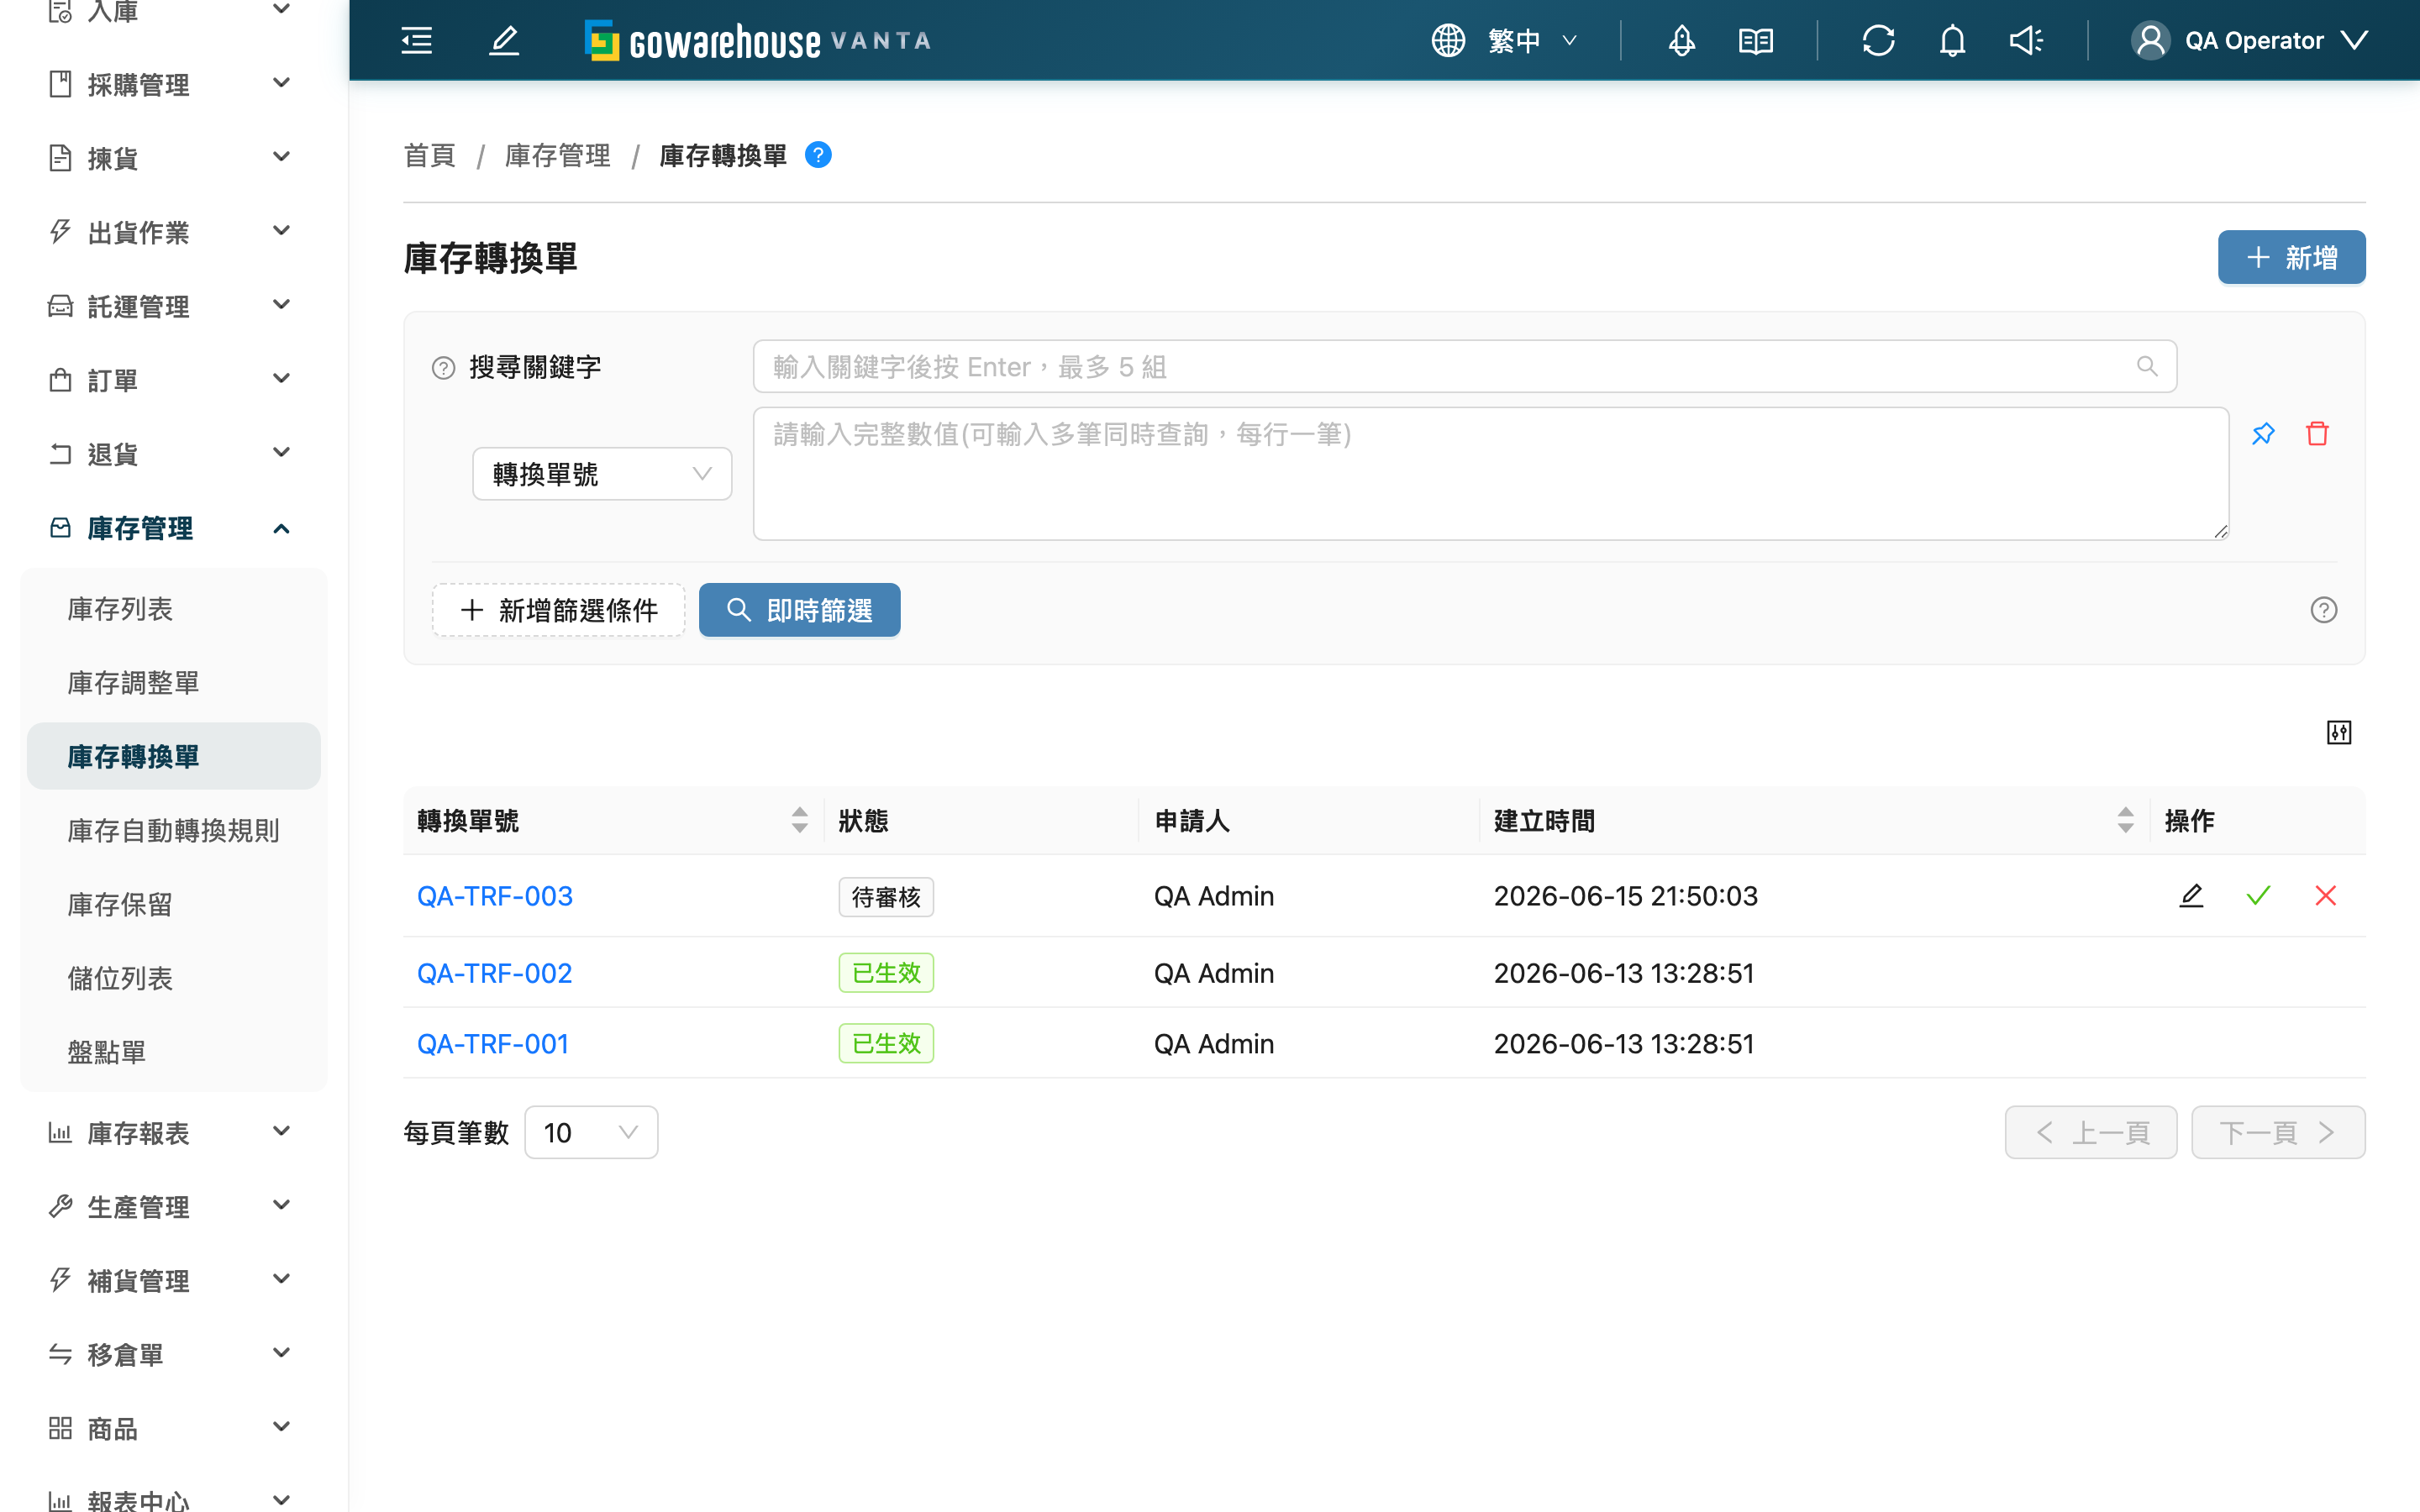This screenshot has height=1512, width=2420.
Task: Click 已生效 tag in QA-TRF-002 row
Action: click(886, 973)
